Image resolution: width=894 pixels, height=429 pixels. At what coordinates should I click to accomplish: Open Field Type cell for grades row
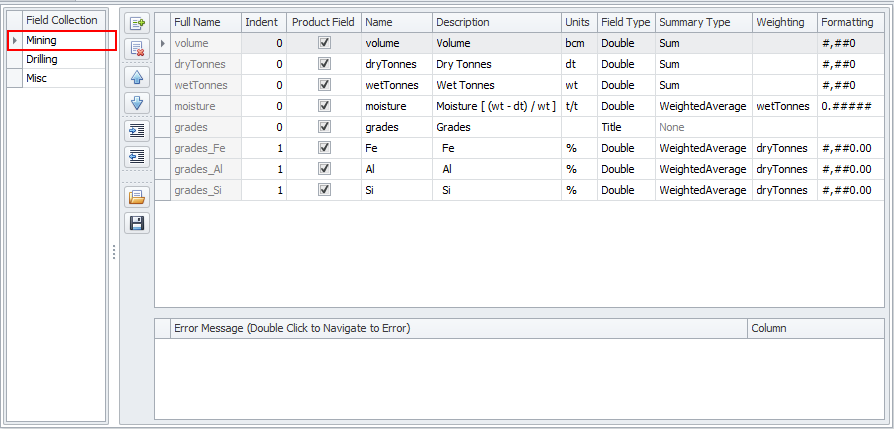point(625,127)
